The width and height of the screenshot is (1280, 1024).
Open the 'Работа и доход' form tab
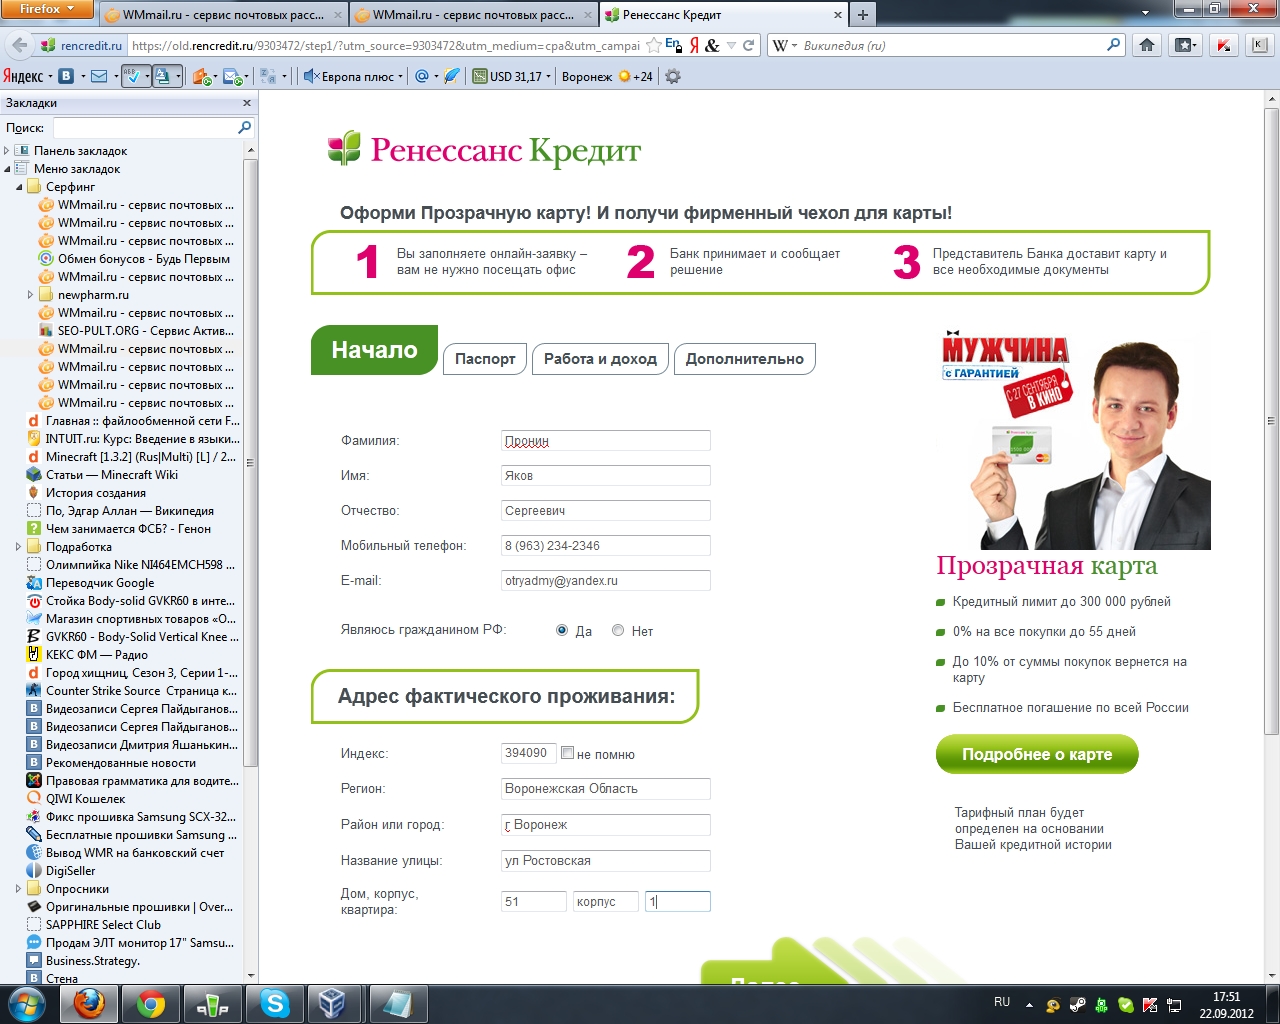(600, 359)
